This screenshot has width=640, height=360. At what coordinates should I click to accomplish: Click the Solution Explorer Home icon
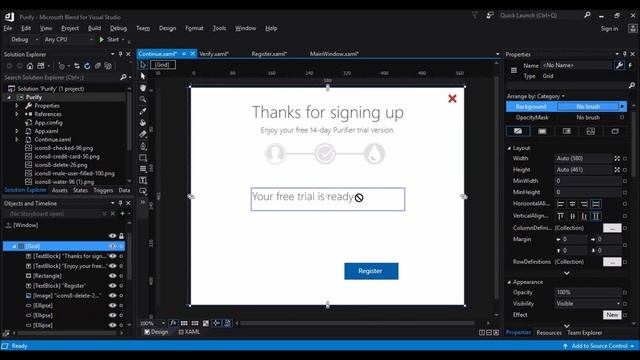click(x=30, y=66)
